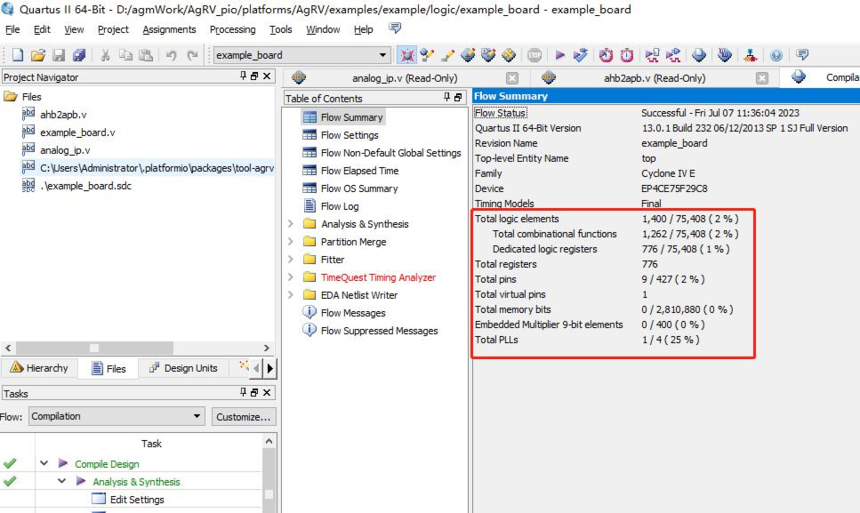The width and height of the screenshot is (860, 513).
Task: Switch to the Design Units tab
Action: (184, 368)
